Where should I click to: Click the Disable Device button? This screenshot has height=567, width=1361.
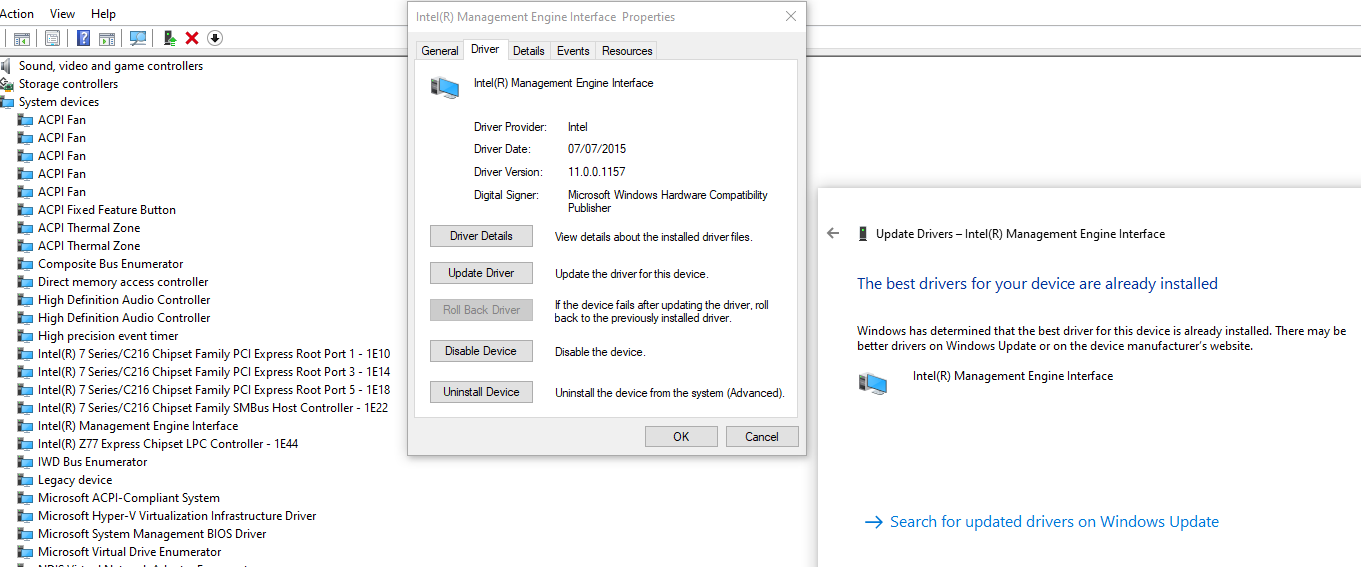tap(481, 351)
